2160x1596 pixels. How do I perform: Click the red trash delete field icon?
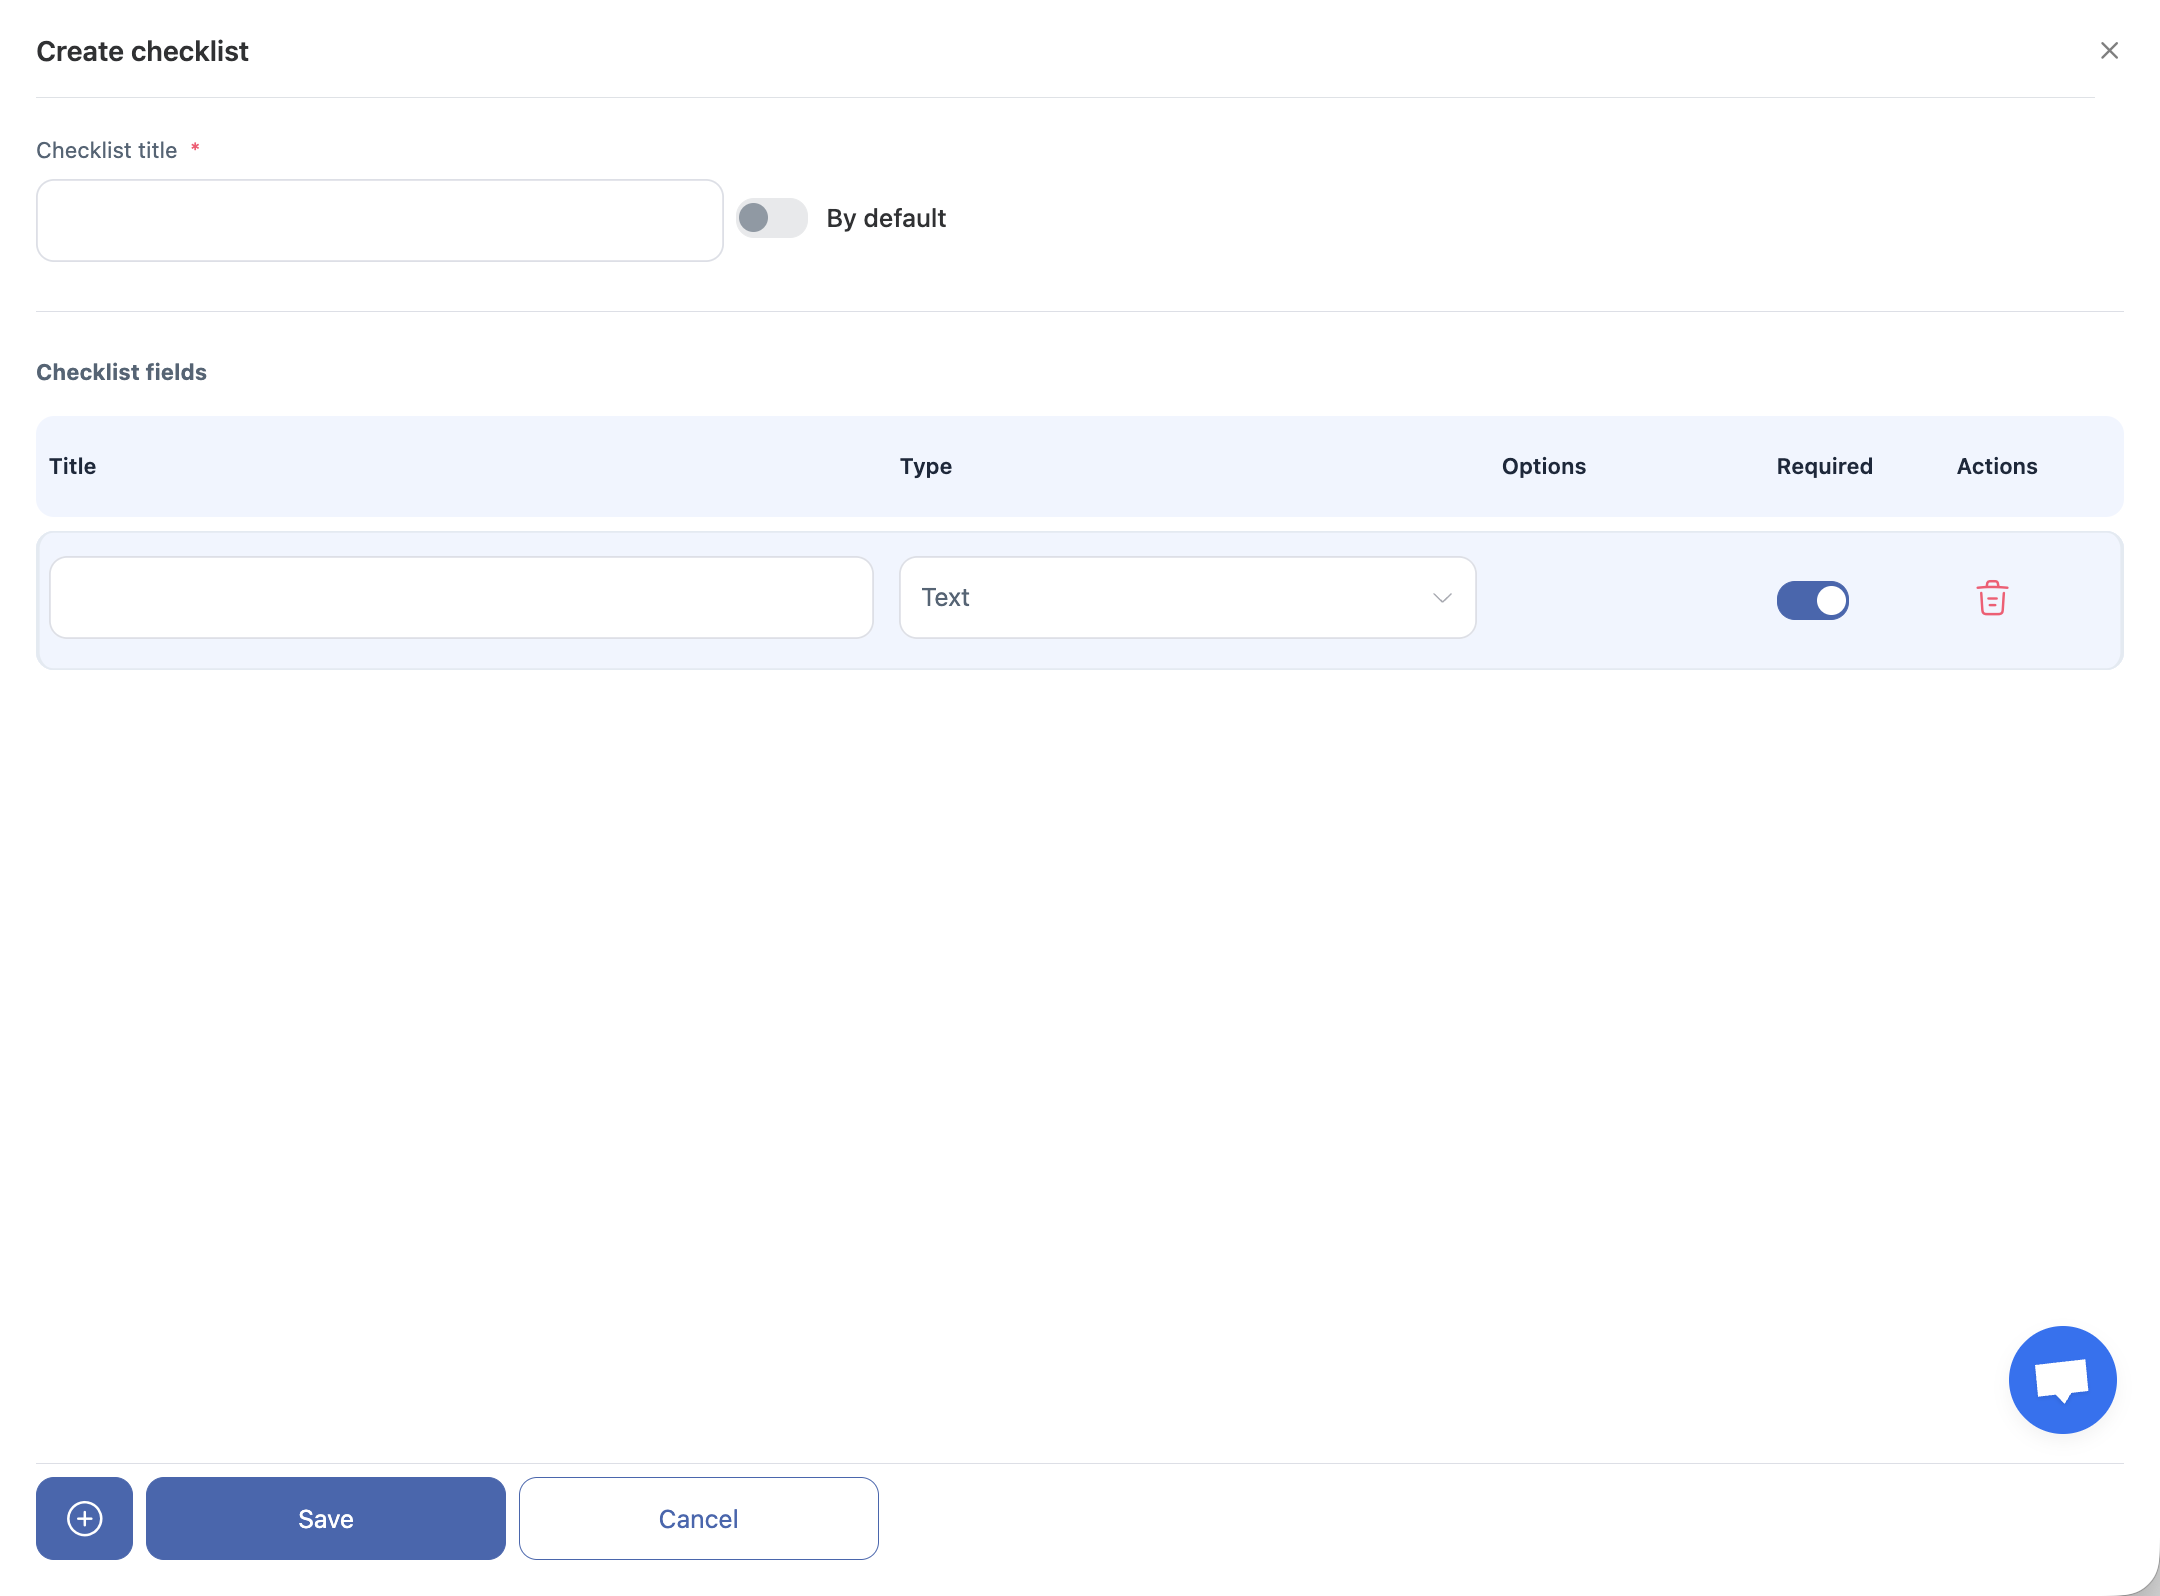pos(1991,598)
